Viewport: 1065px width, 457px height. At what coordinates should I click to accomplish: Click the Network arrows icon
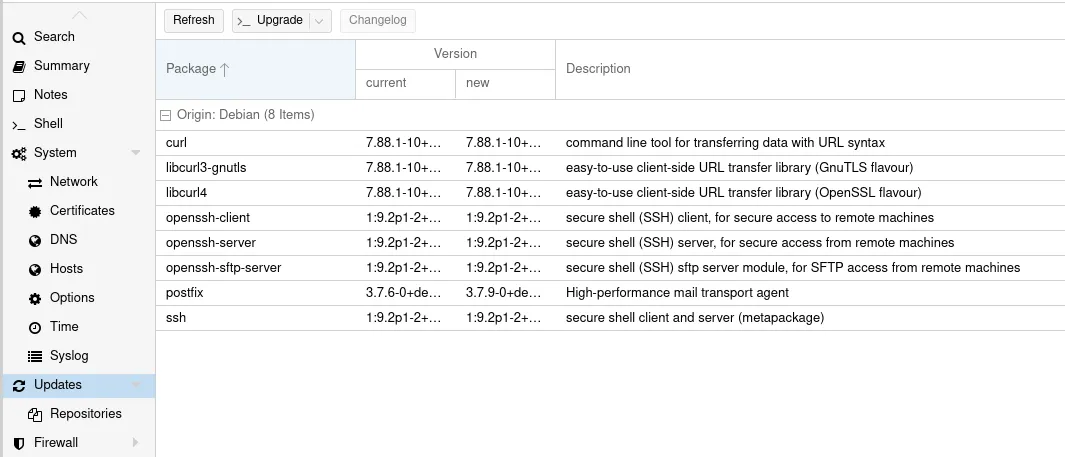click(35, 182)
